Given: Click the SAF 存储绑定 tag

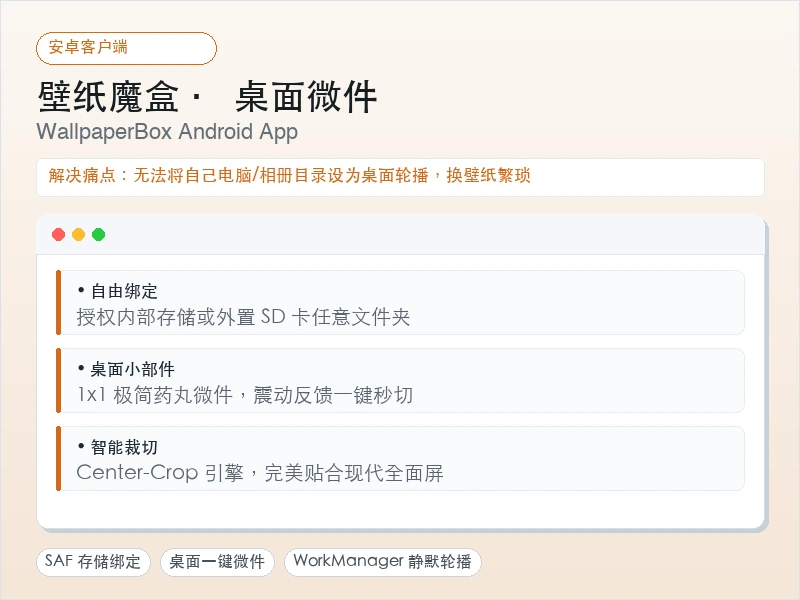Looking at the screenshot, I should coord(93,562).
